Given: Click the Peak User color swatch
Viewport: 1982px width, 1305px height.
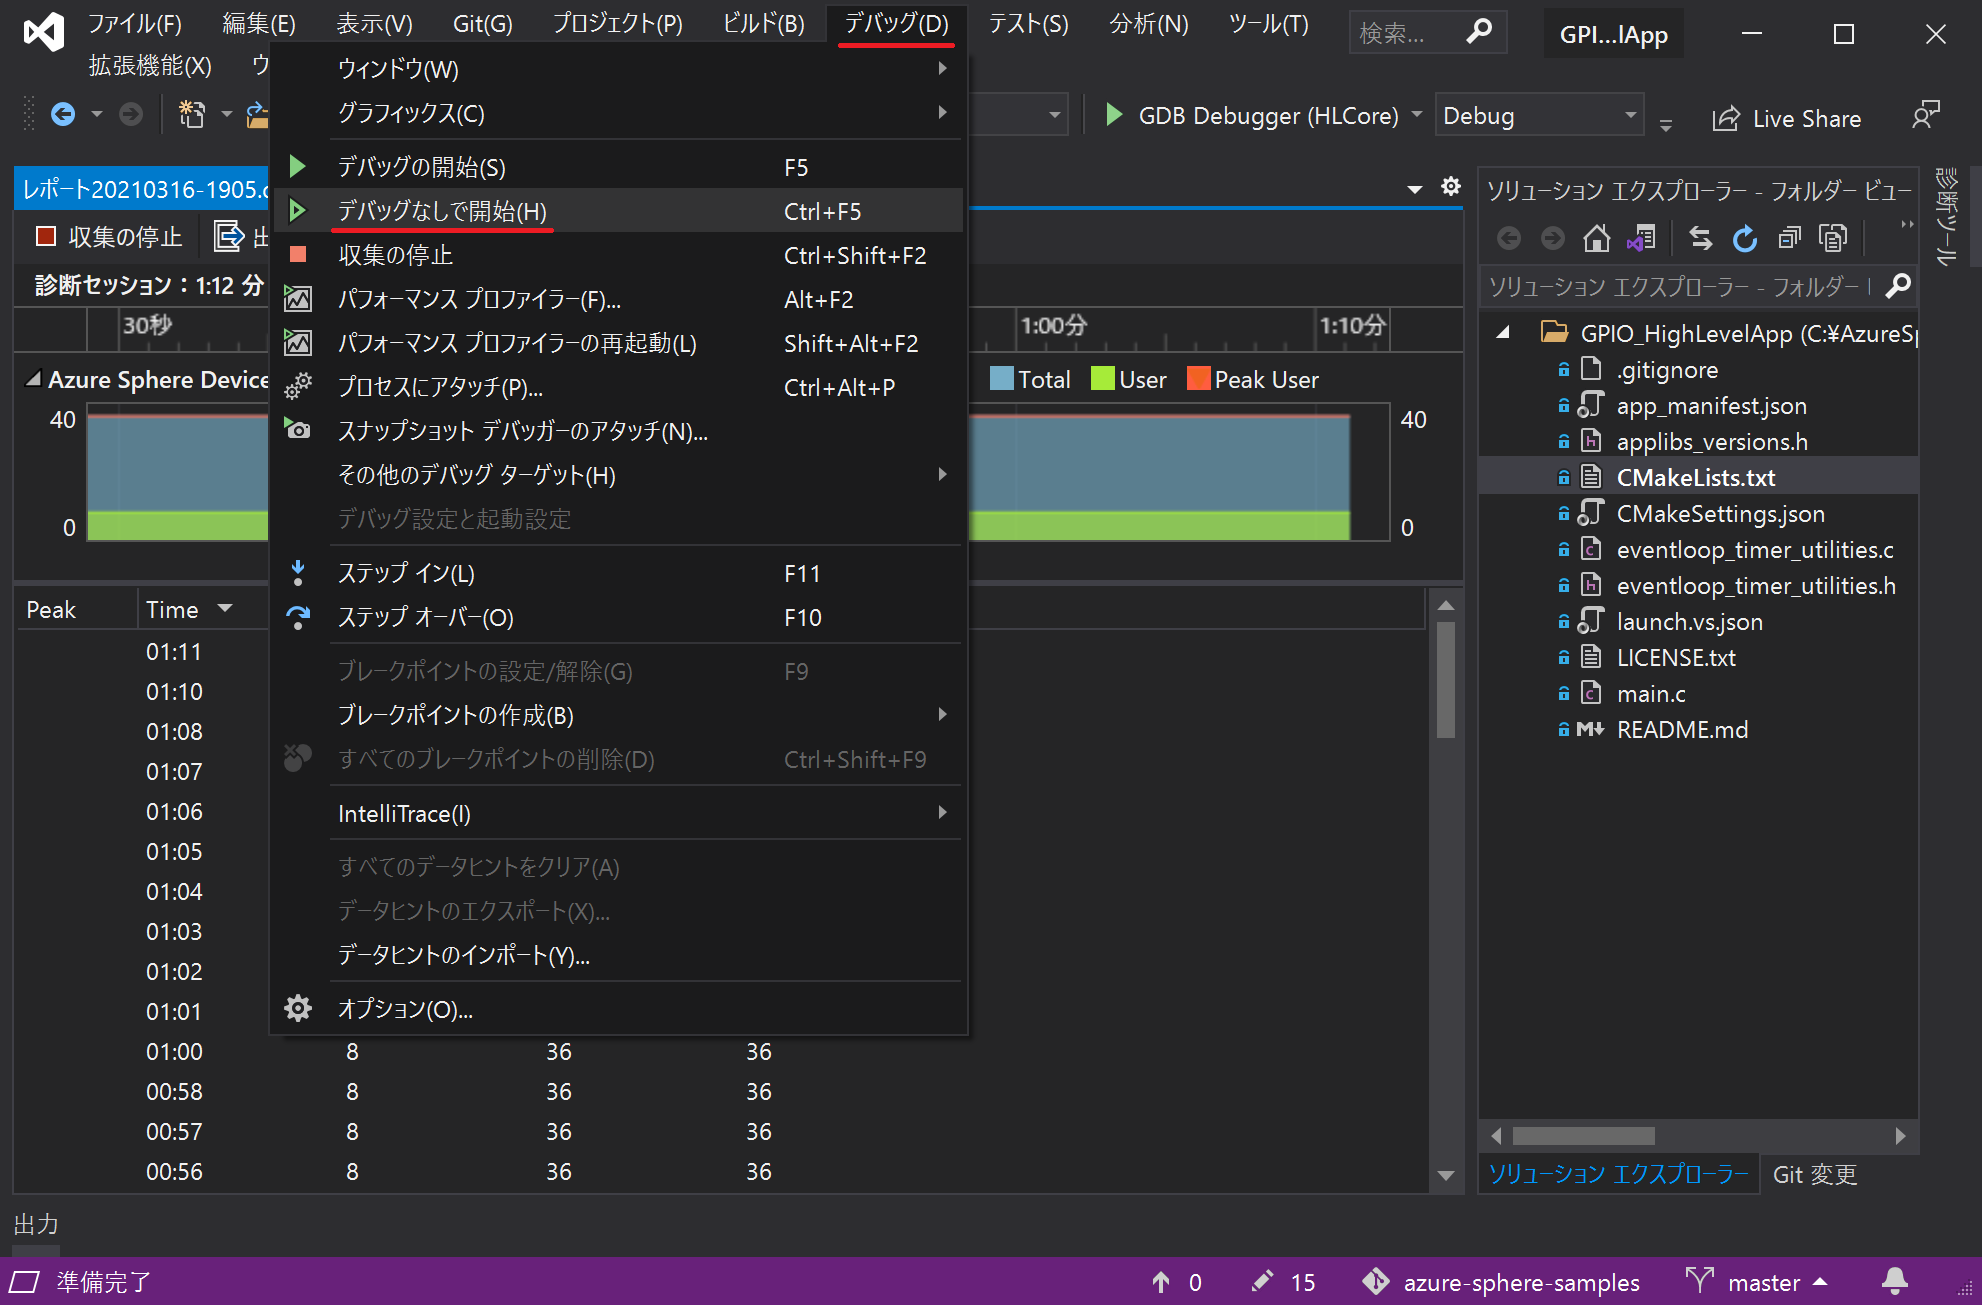Looking at the screenshot, I should click(x=1197, y=379).
